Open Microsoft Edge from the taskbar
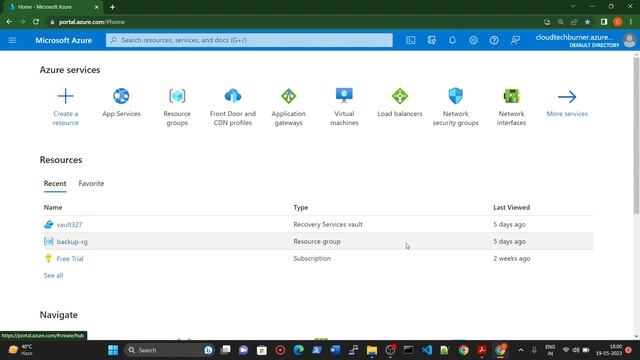The height and width of the screenshot is (360, 640). click(298, 350)
